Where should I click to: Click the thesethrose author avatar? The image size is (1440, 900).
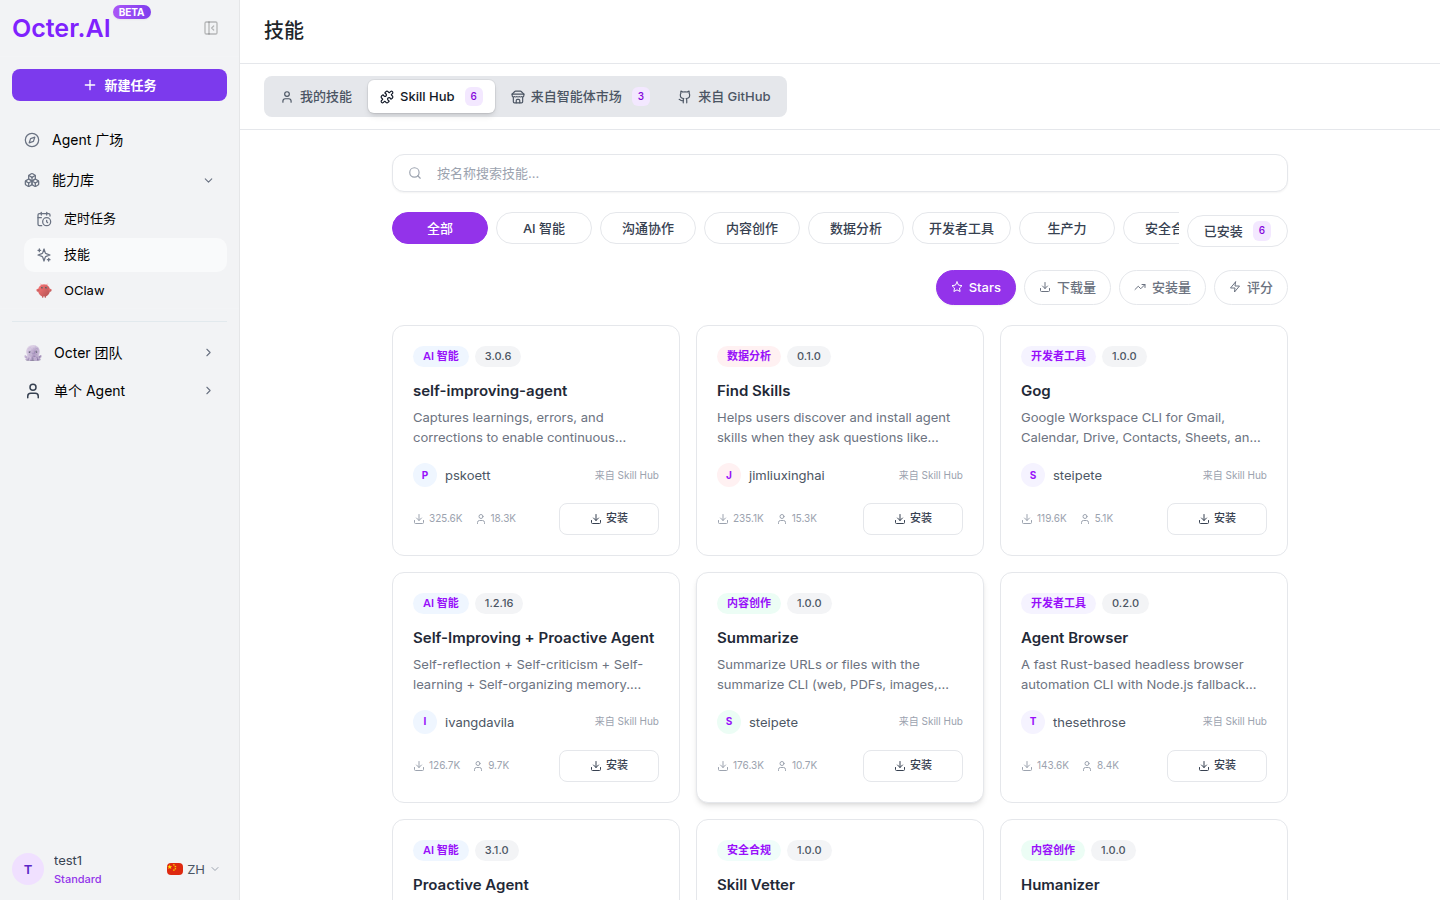(1033, 722)
